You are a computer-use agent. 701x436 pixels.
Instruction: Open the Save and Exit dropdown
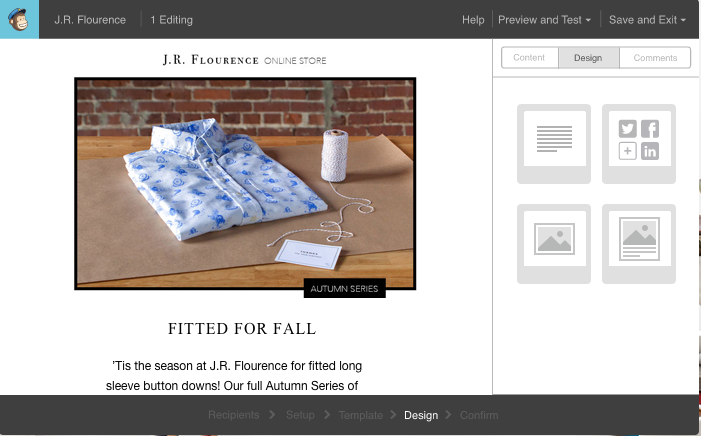(647, 20)
